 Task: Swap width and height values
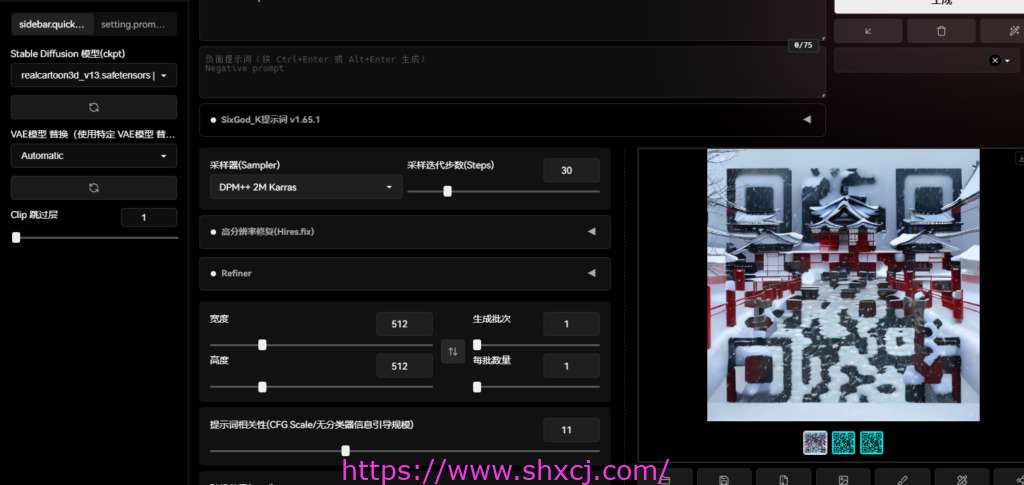click(x=453, y=351)
